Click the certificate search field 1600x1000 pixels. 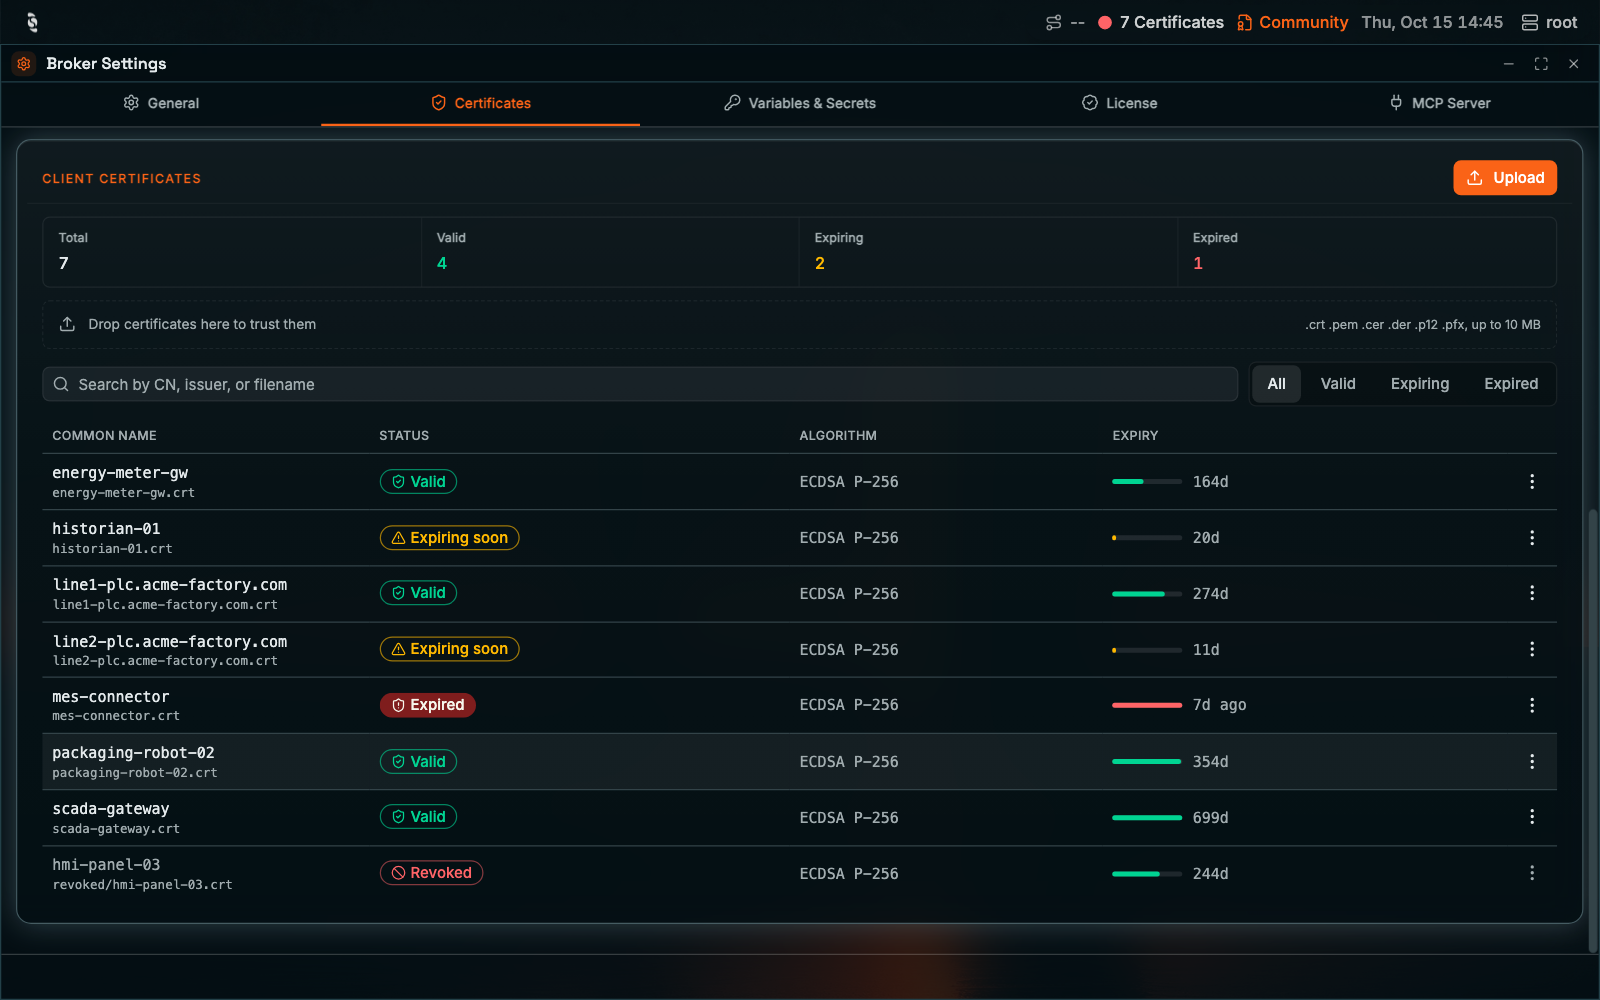[640, 384]
